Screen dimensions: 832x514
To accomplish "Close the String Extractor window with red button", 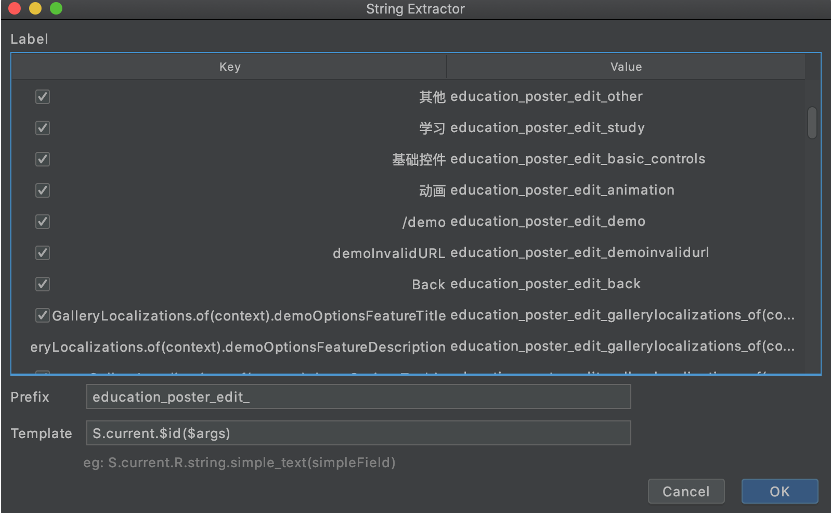I will pyautogui.click(x=14, y=8).
